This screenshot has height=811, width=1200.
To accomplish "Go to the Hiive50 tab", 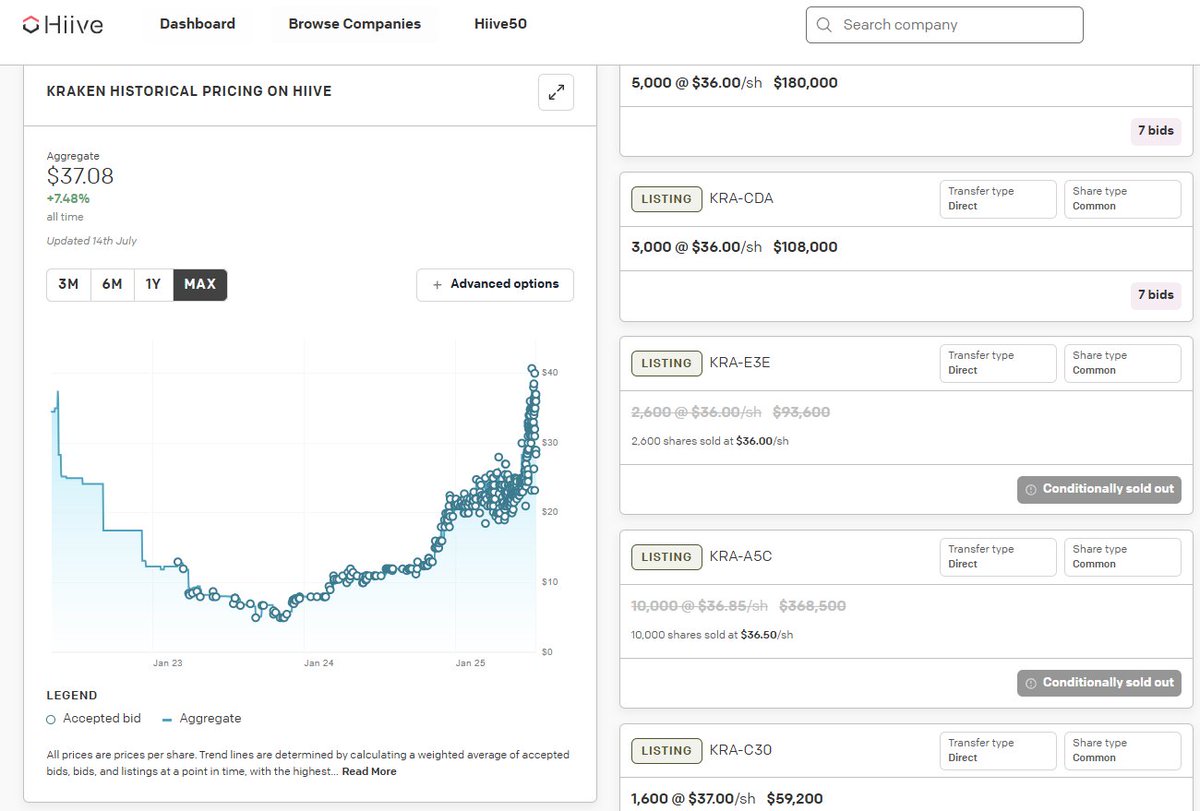I will pos(500,24).
